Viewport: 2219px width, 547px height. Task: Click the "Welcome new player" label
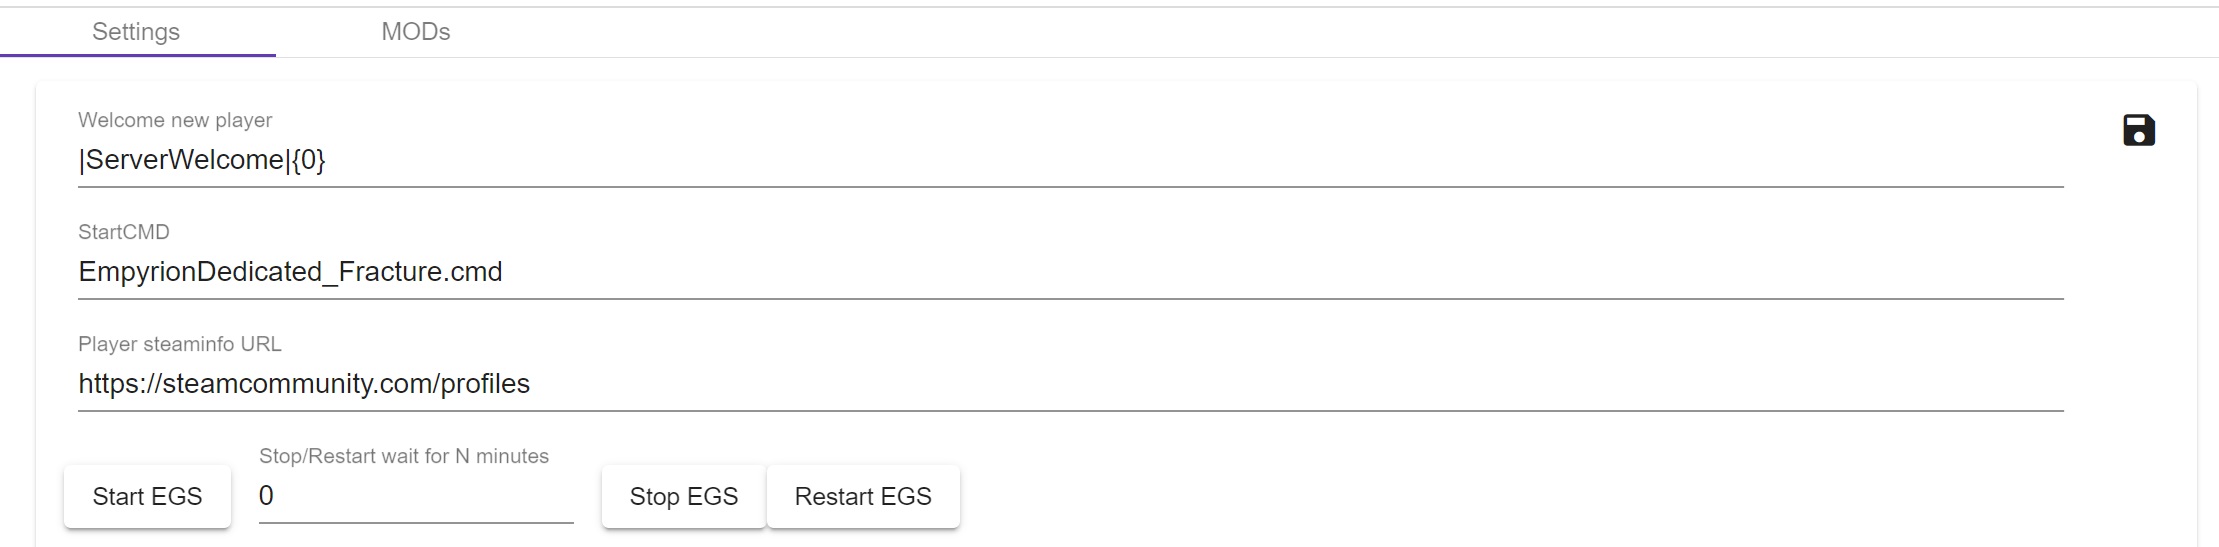click(175, 120)
